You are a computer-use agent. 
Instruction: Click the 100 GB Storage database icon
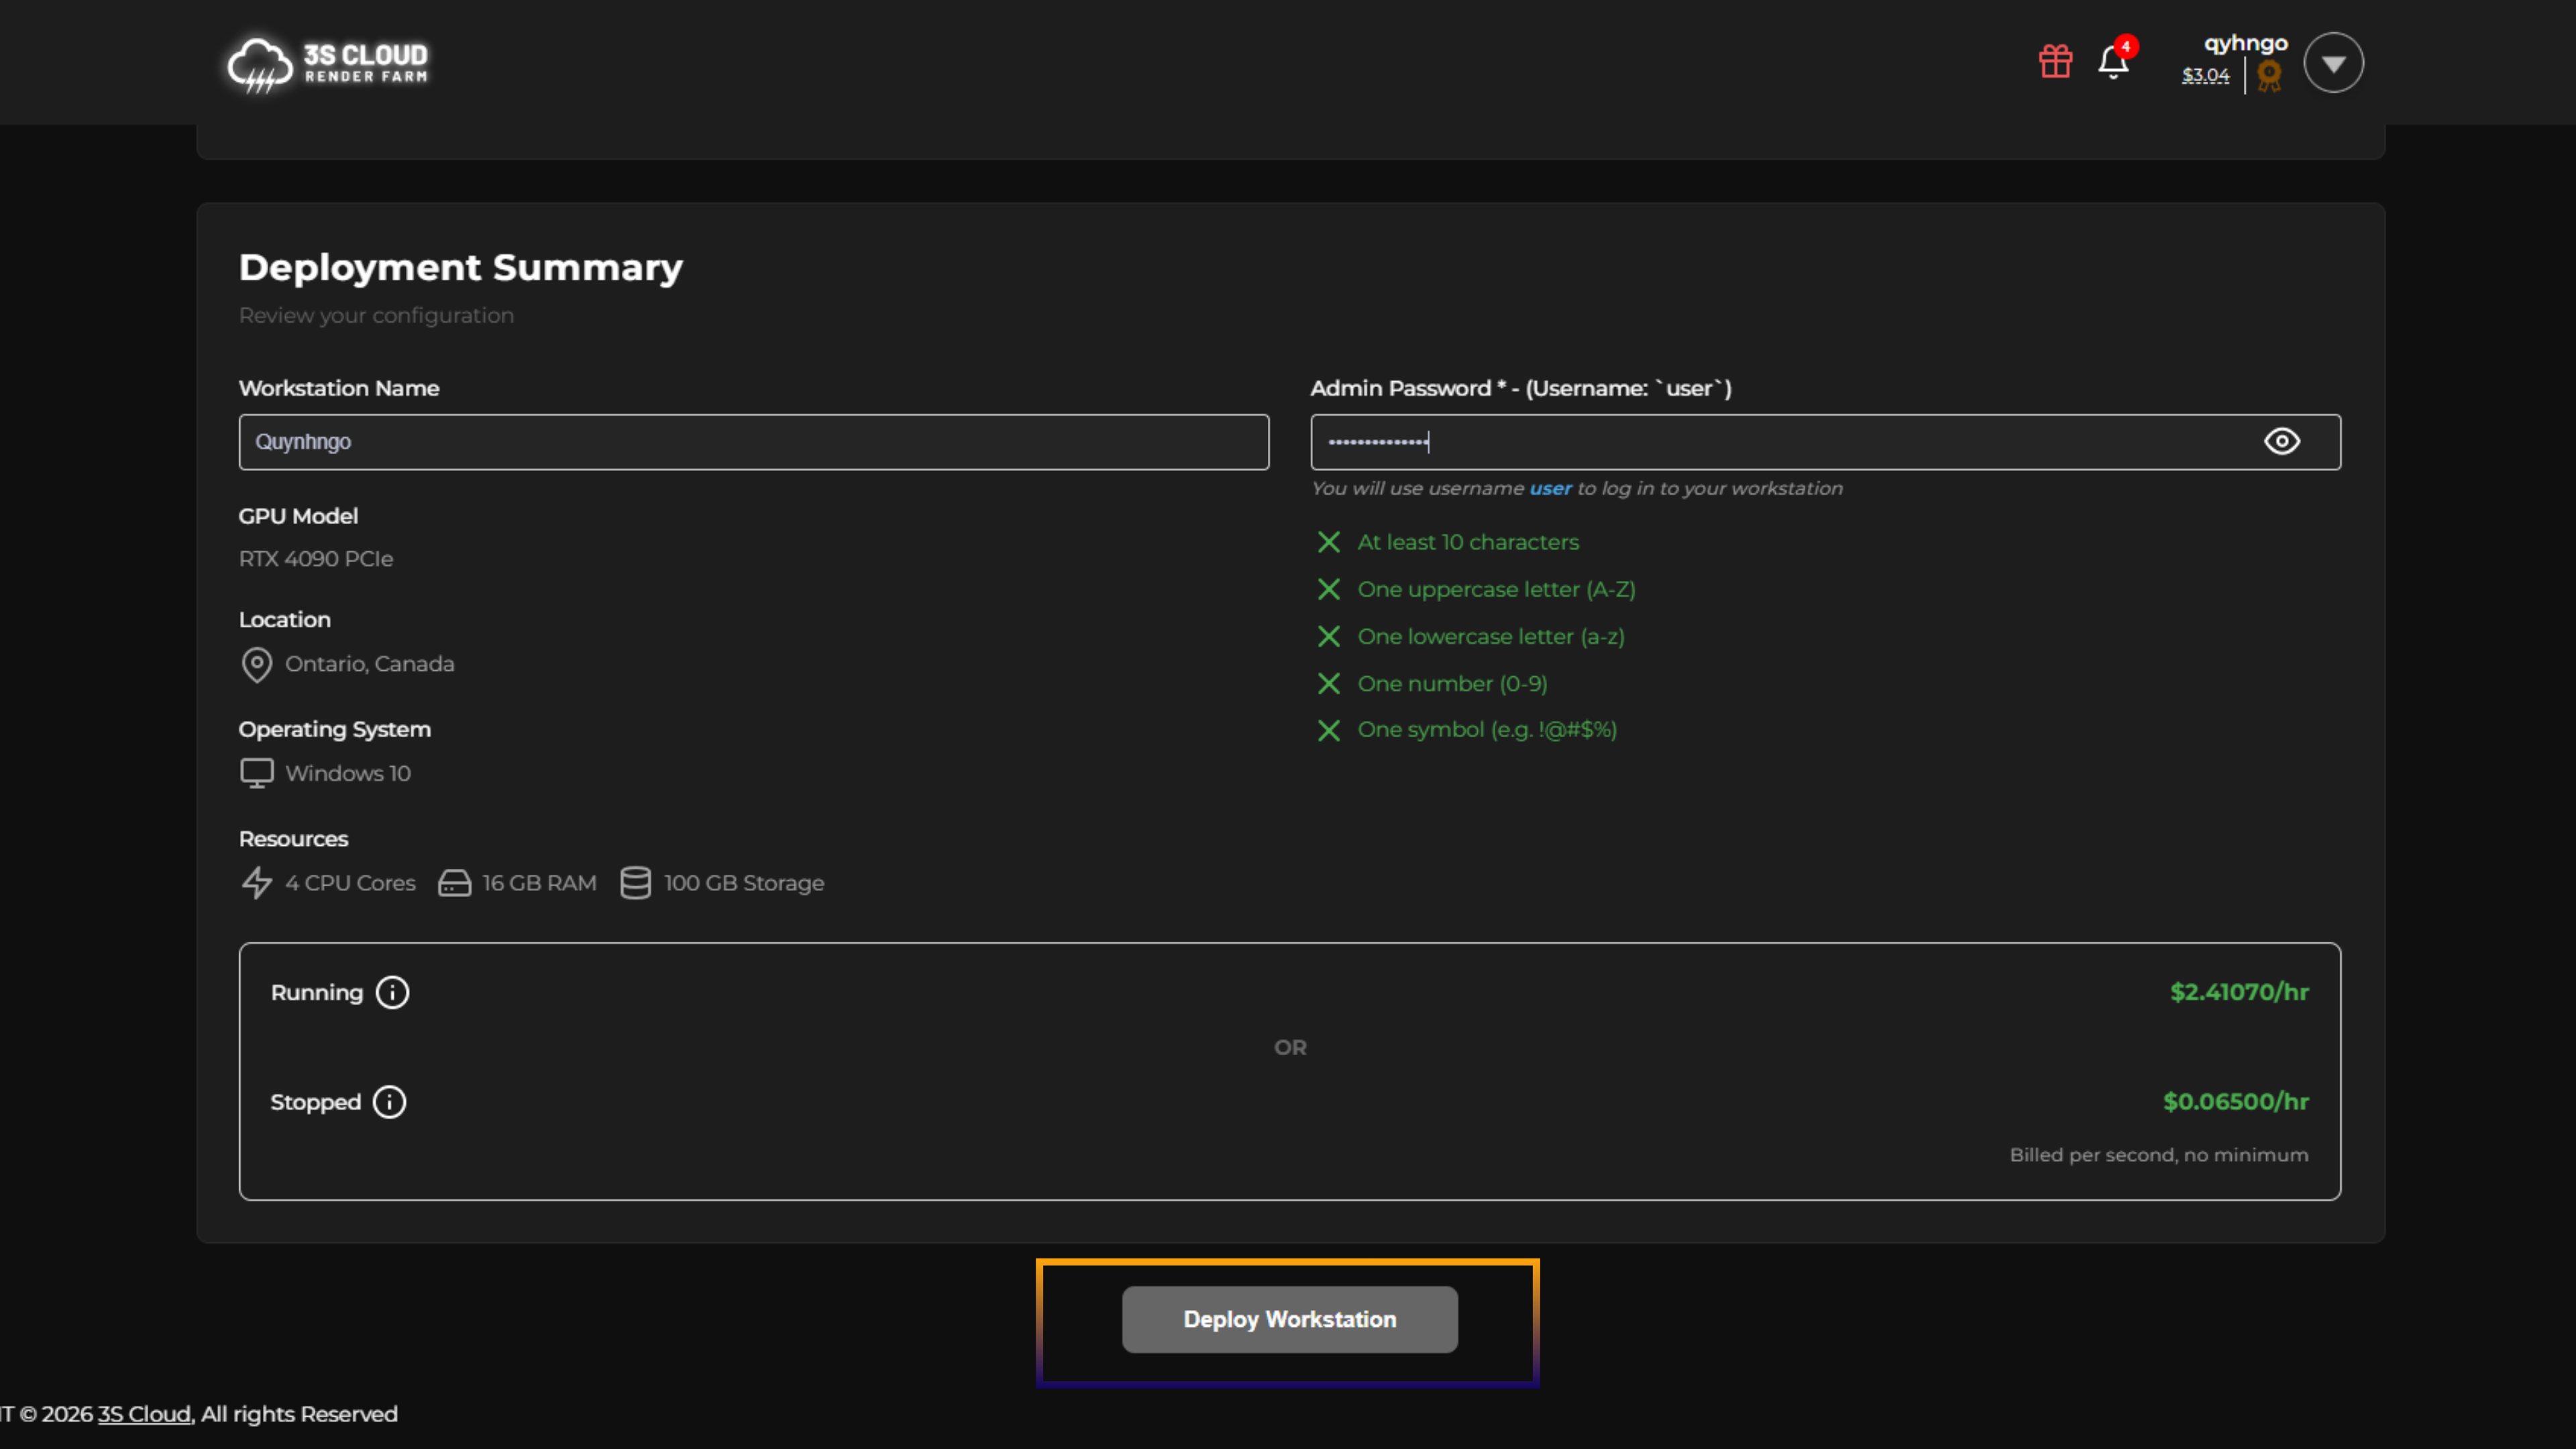click(635, 883)
